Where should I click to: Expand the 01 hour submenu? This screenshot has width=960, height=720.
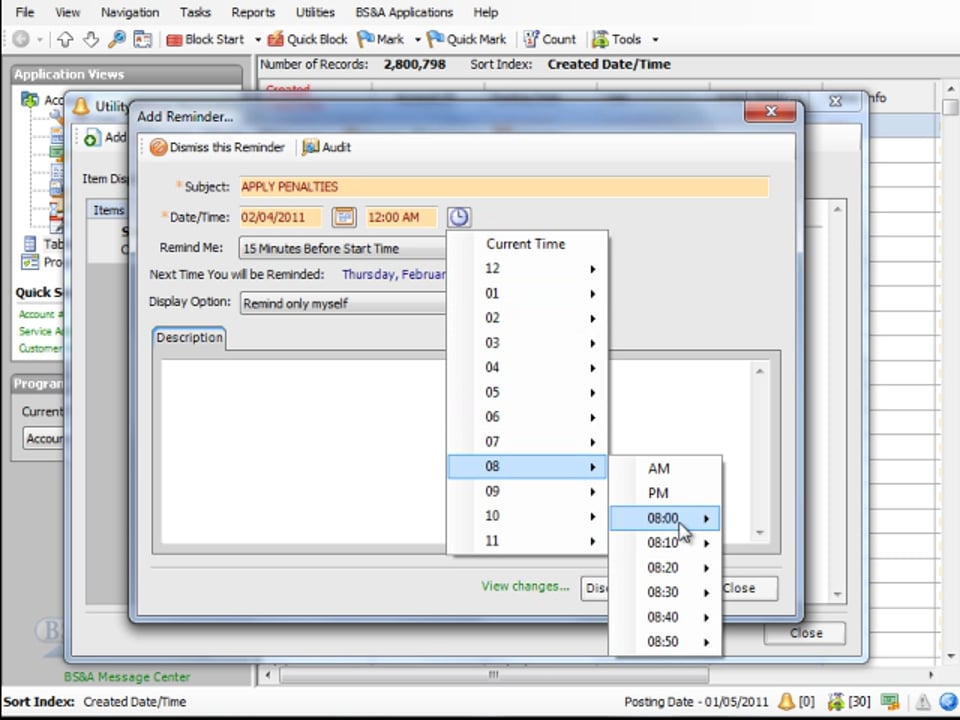527,293
